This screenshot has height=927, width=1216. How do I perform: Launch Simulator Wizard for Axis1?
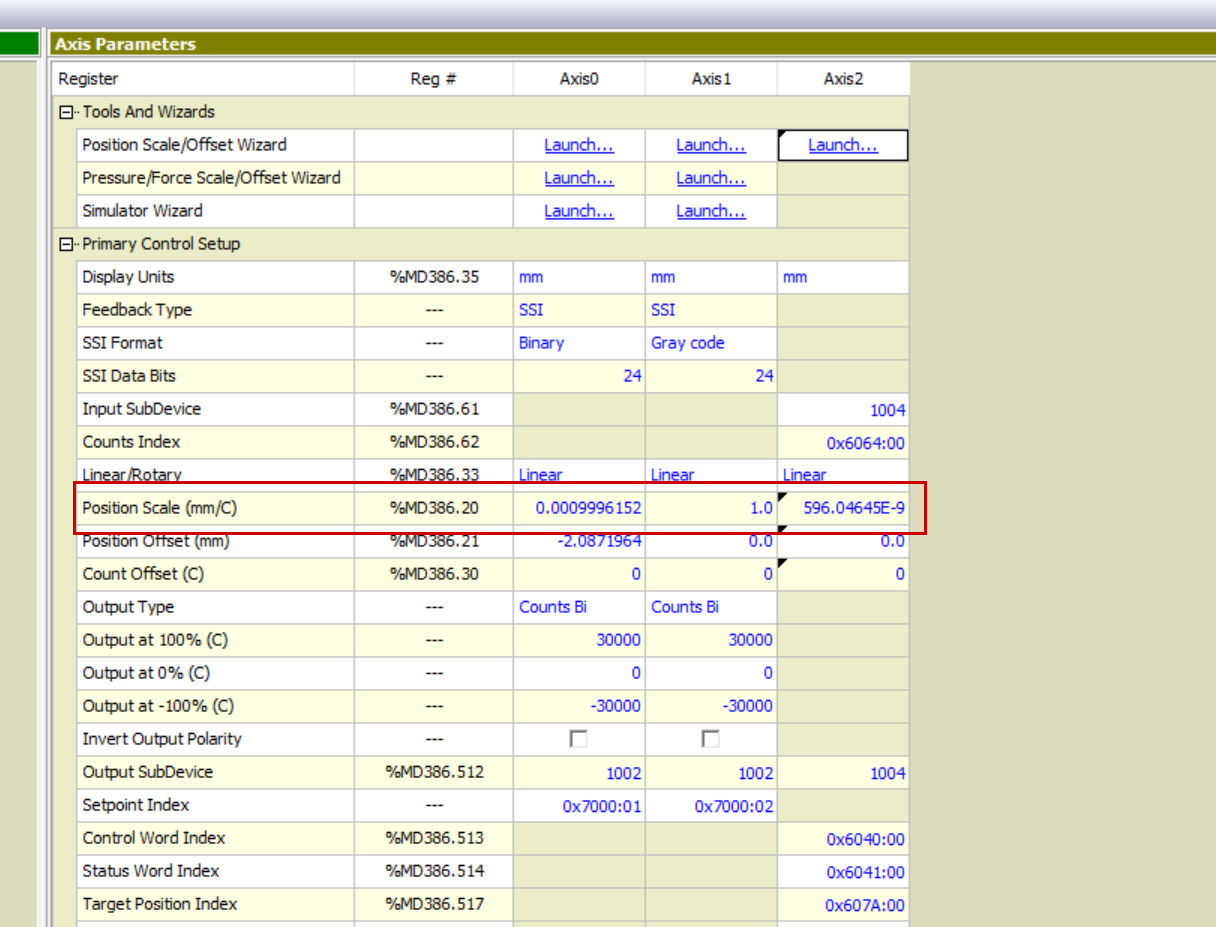[711, 211]
